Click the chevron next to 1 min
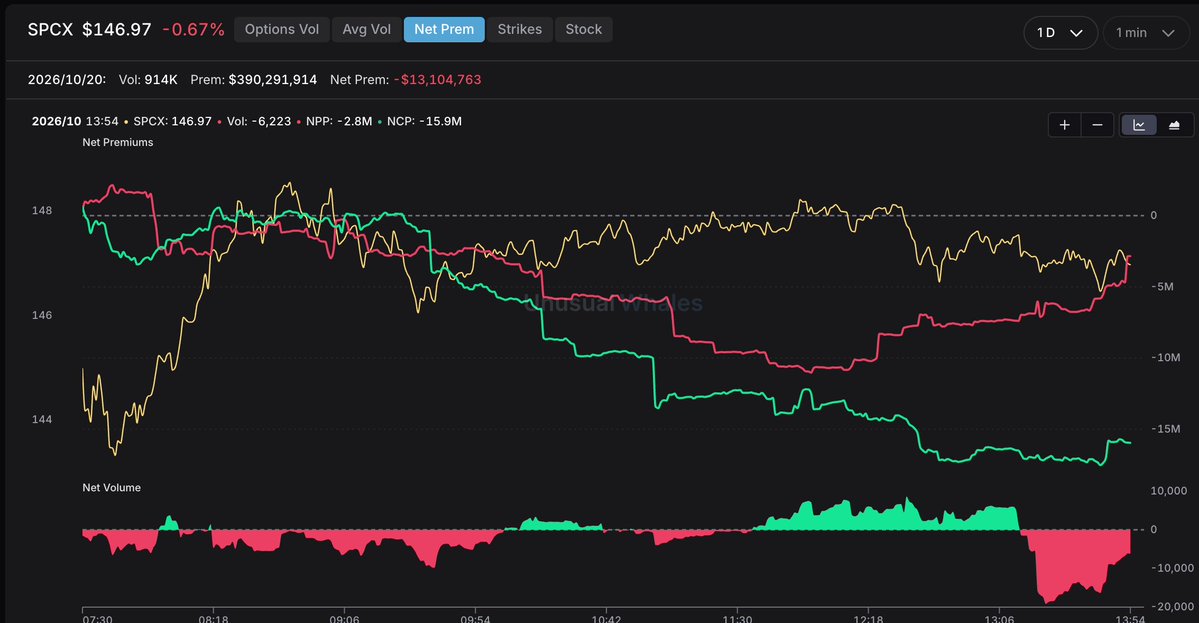The width and height of the screenshot is (1199, 623). (x=1168, y=33)
